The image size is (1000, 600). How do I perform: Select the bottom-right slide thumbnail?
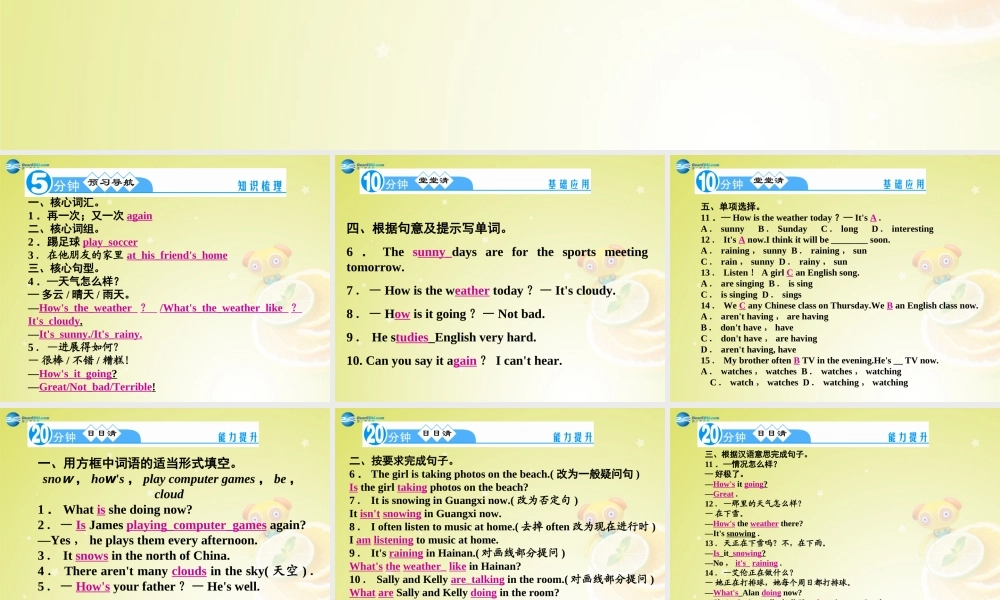833,500
